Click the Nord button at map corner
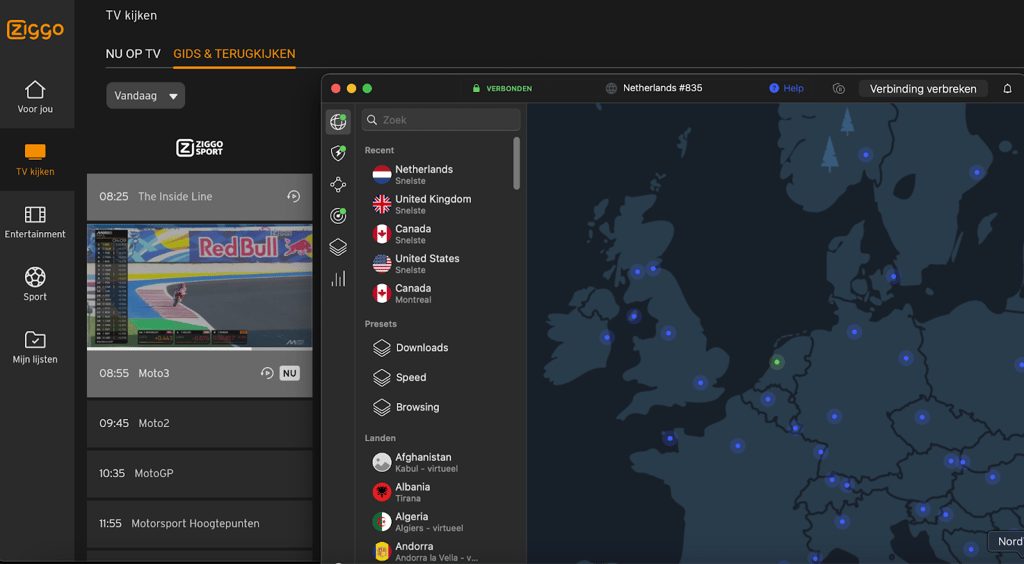Image resolution: width=1024 pixels, height=564 pixels. 1006,542
